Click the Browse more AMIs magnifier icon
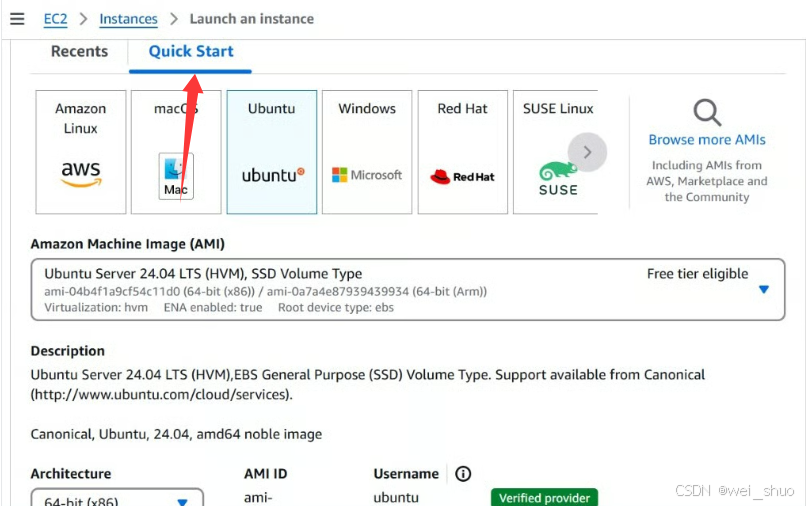This screenshot has width=806, height=506. point(707,113)
